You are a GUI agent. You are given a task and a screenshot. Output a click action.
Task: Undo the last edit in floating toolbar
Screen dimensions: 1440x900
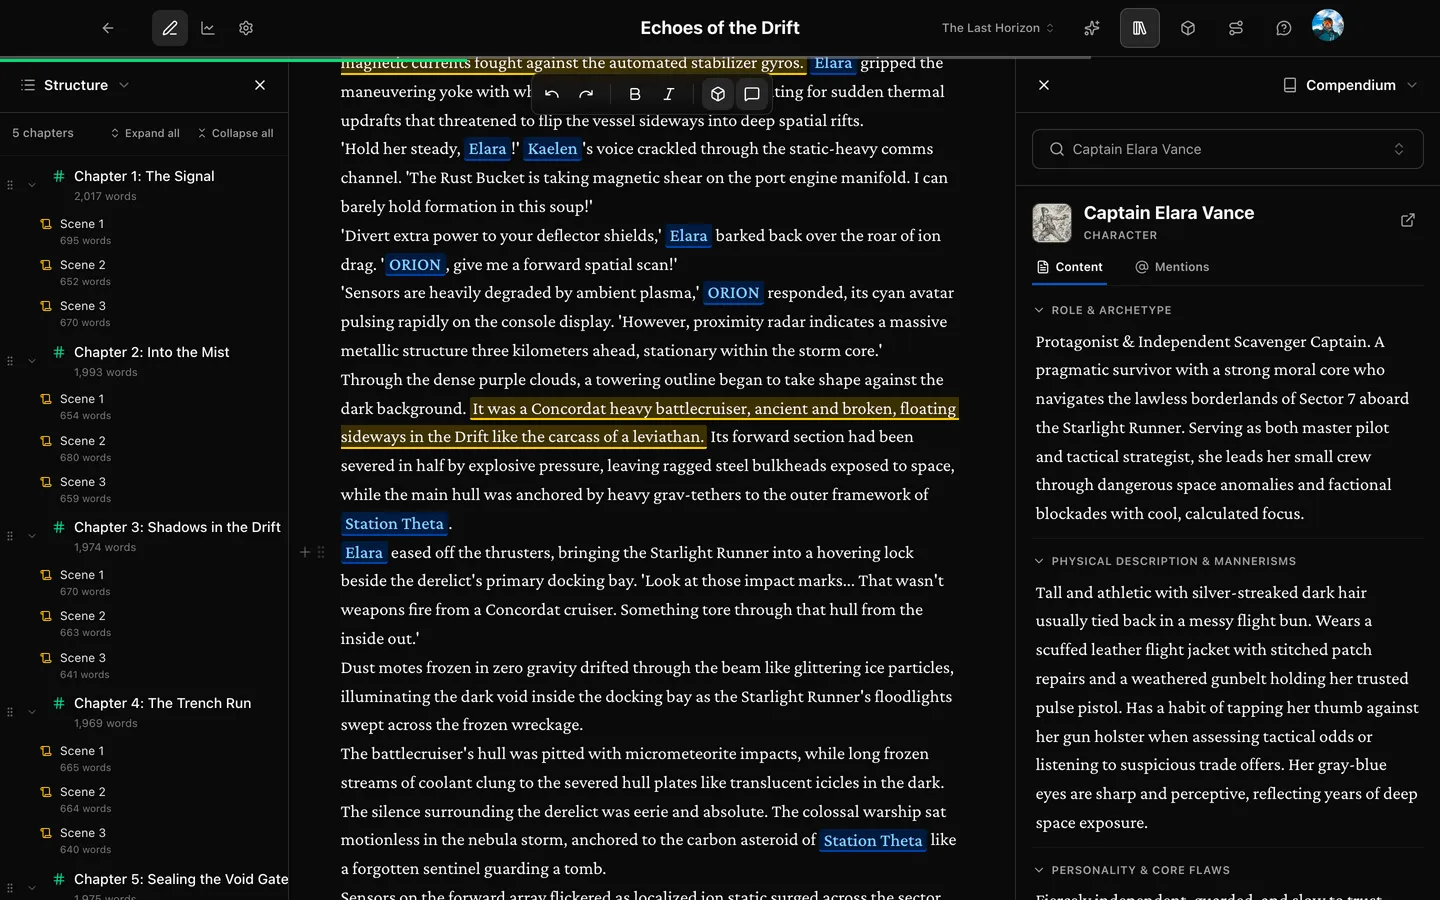[552, 94]
